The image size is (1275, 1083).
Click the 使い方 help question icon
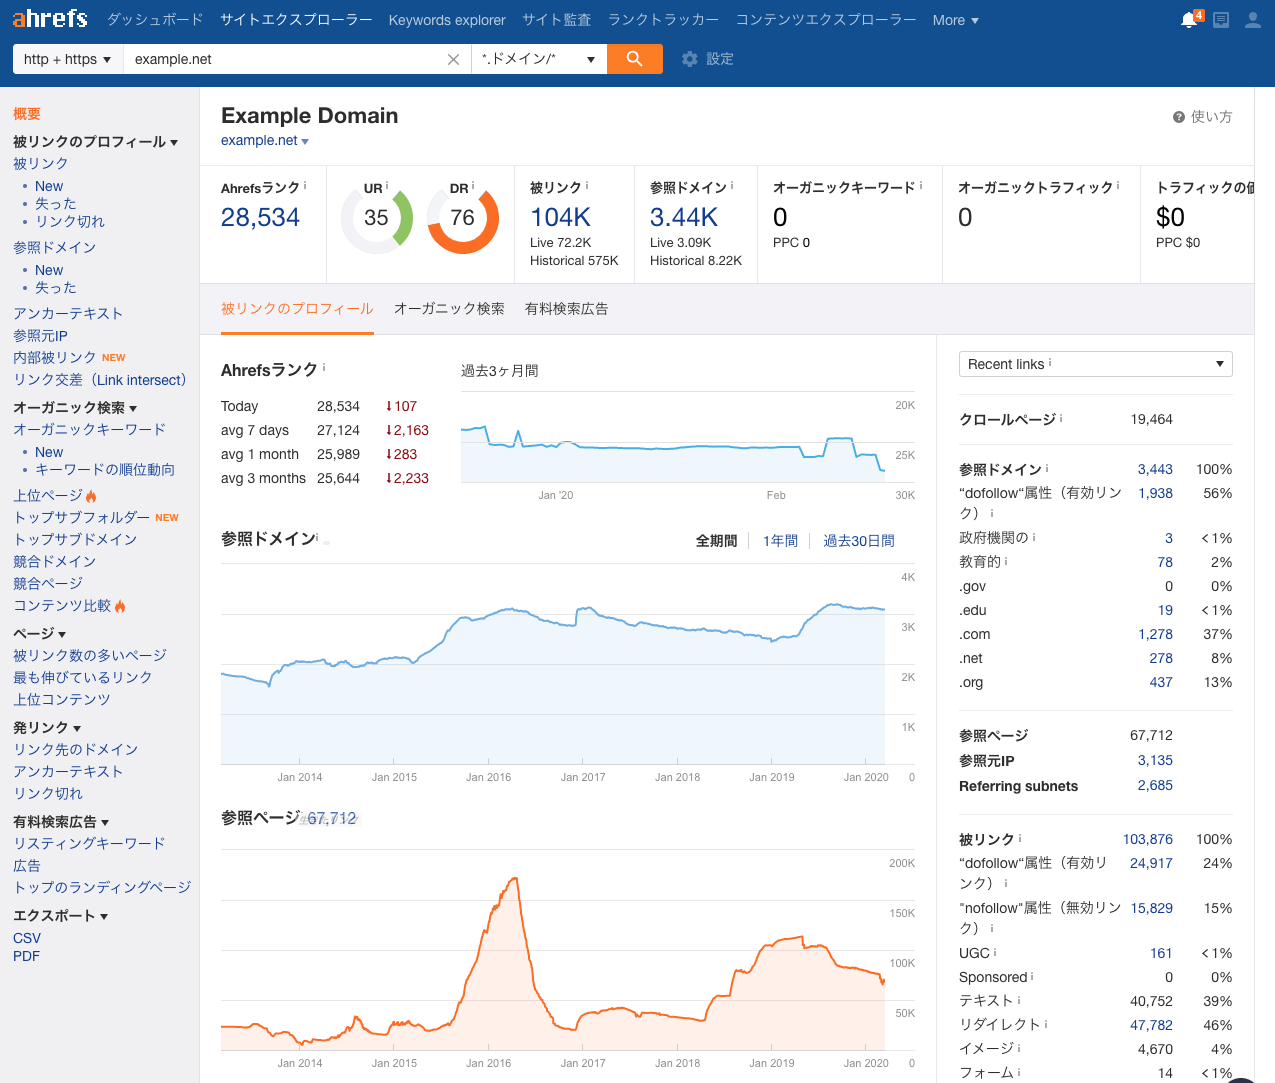pos(1179,117)
